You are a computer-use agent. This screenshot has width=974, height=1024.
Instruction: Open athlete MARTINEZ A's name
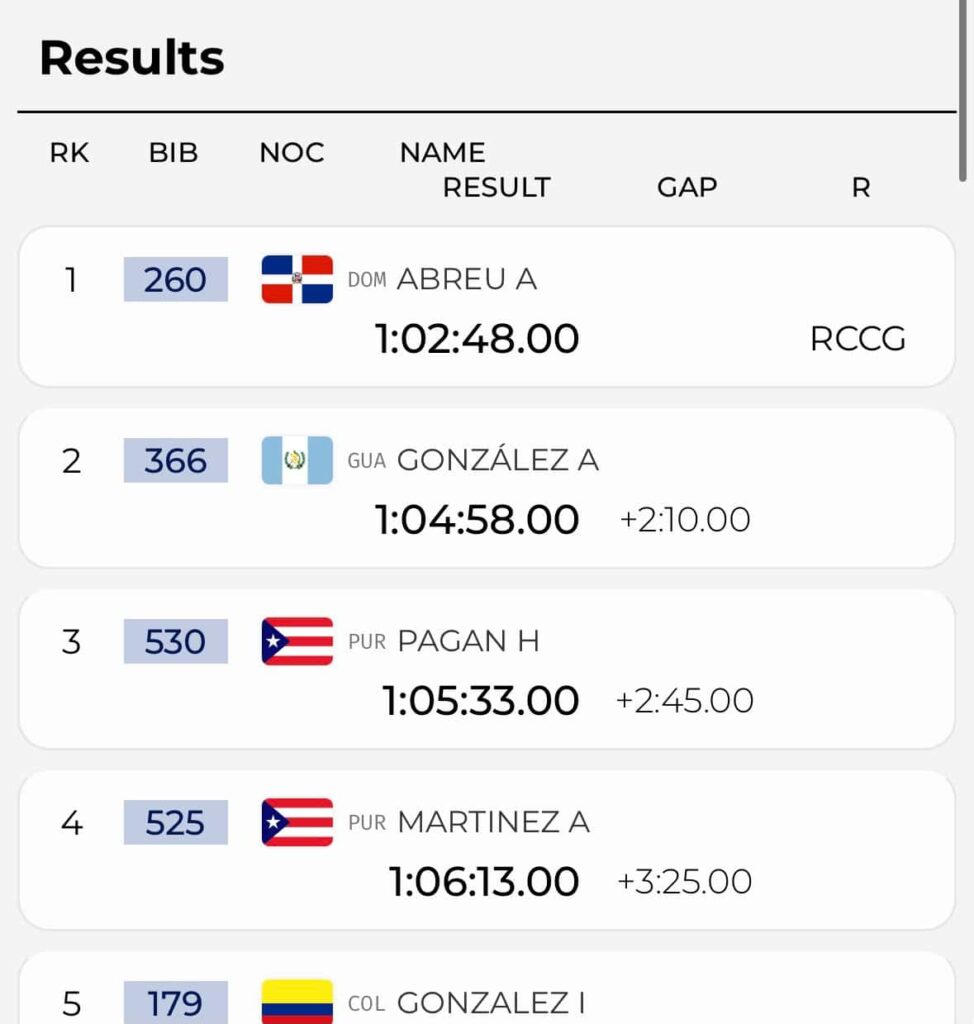click(x=494, y=822)
